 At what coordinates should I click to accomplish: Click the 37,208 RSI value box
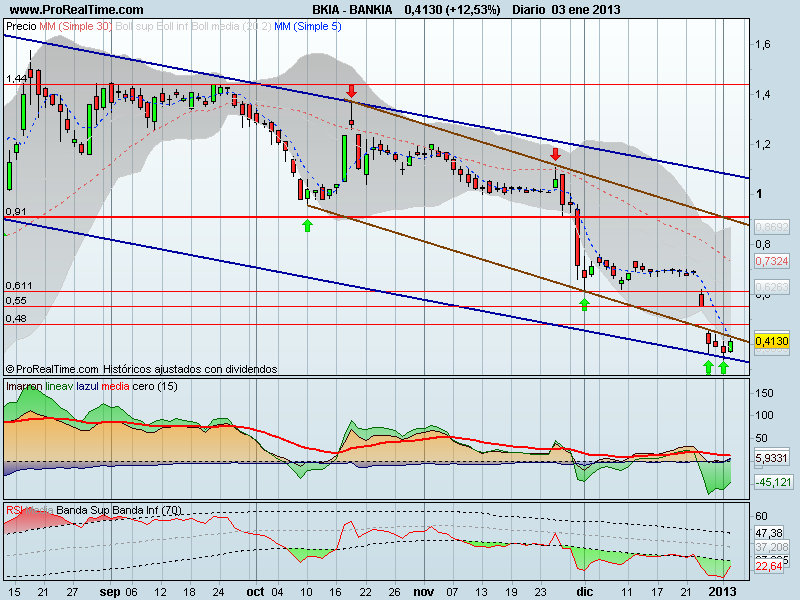[772, 547]
